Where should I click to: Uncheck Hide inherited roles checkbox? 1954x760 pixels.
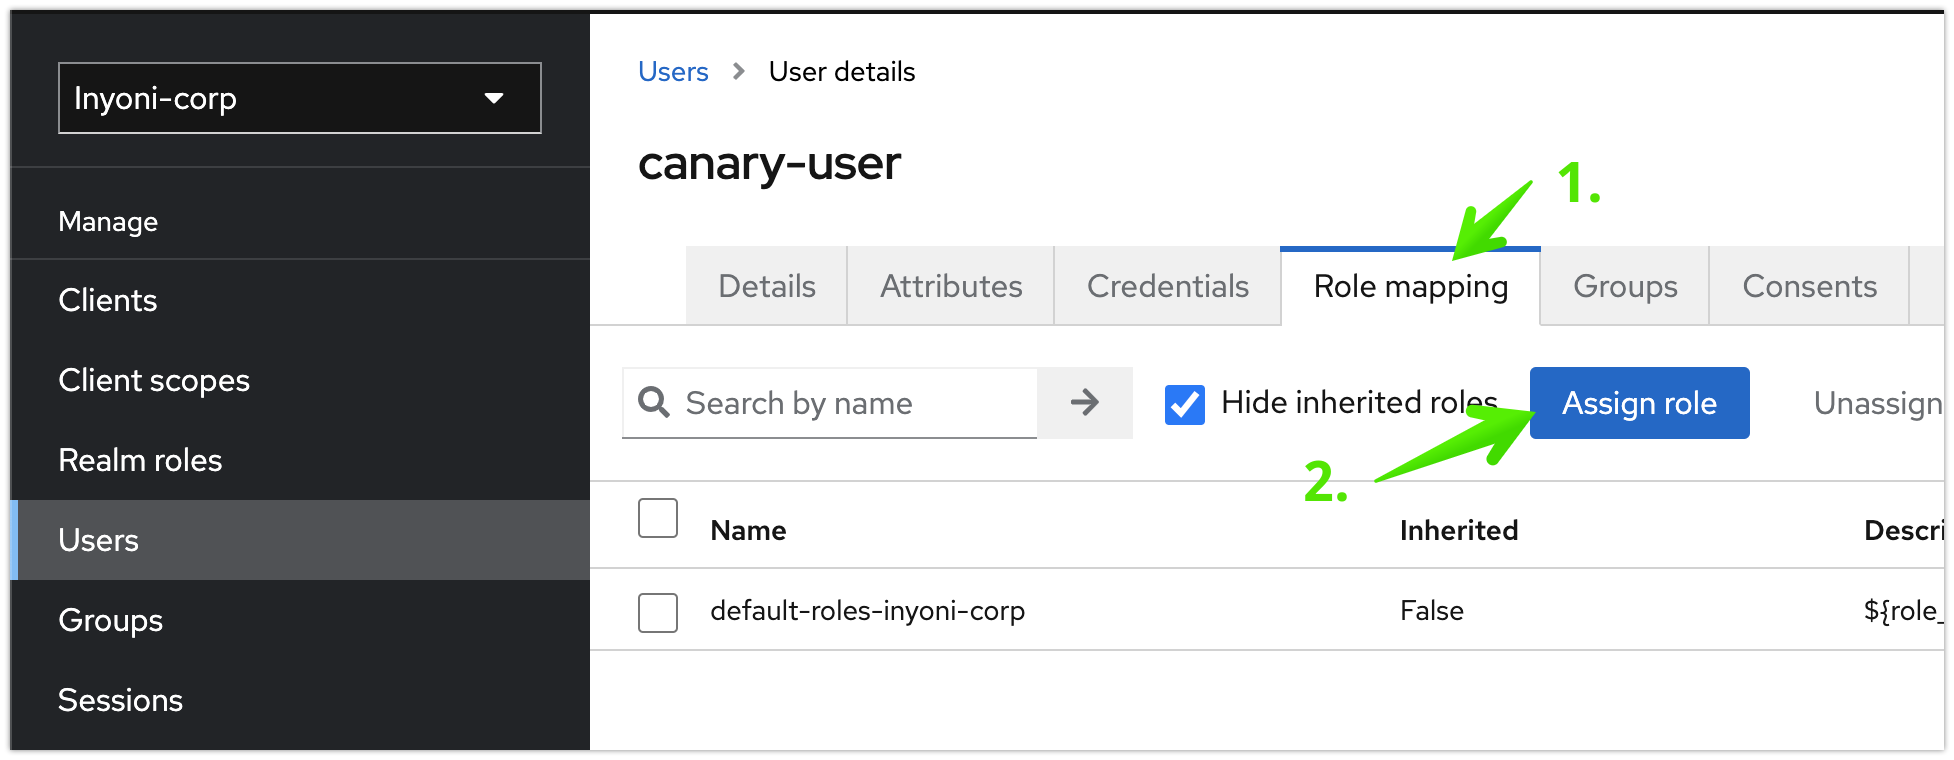pos(1185,404)
